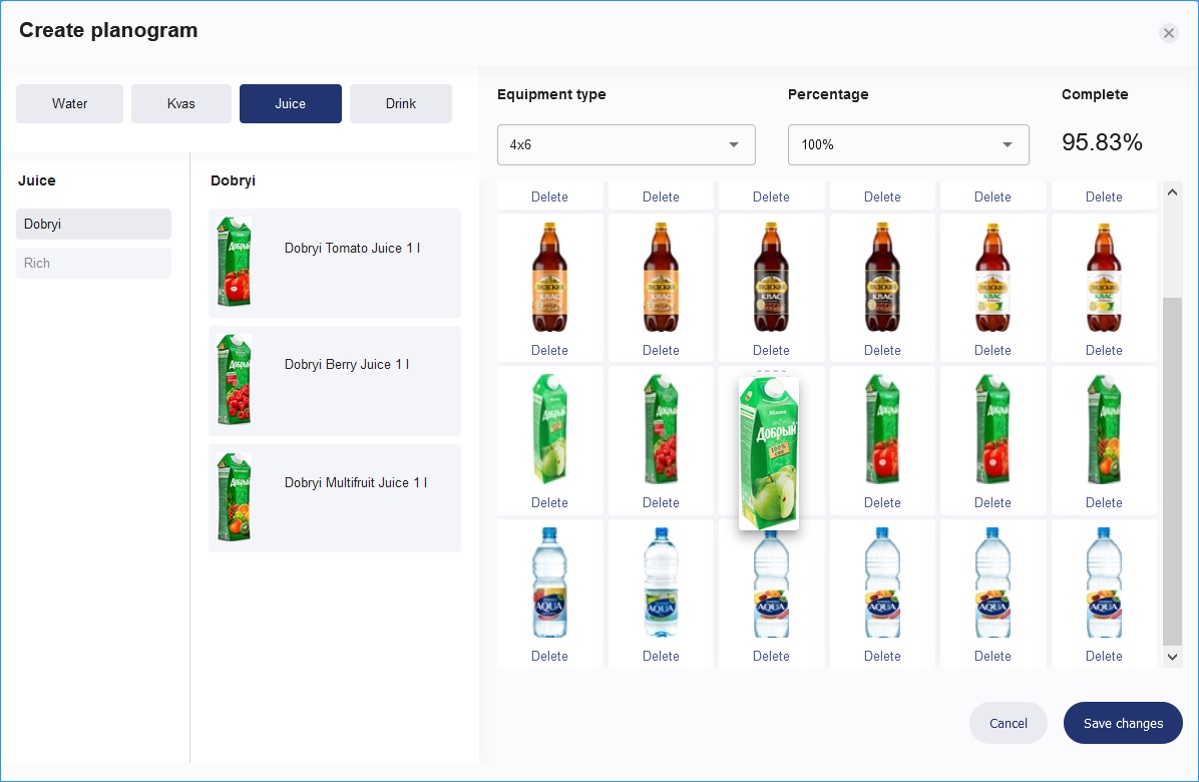Expand the Percentage 100% dropdown
The height and width of the screenshot is (782, 1199).
coord(908,145)
